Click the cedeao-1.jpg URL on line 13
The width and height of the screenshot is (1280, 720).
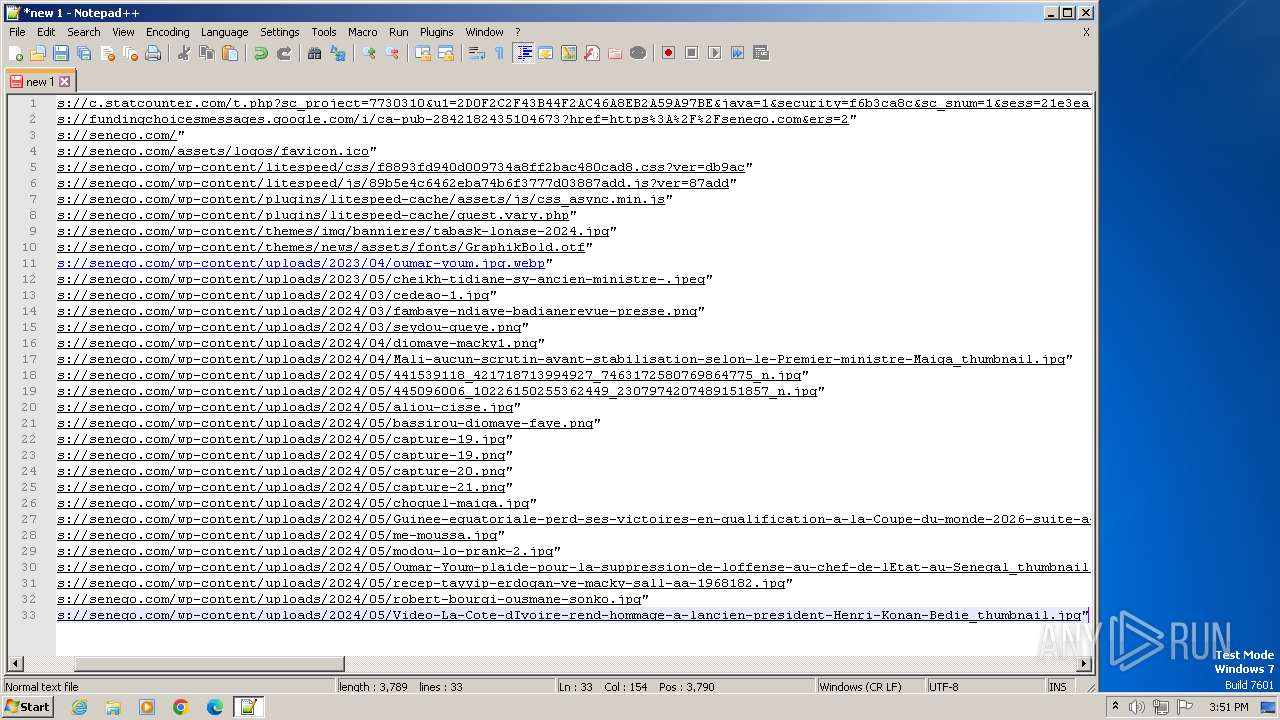click(x=273, y=295)
